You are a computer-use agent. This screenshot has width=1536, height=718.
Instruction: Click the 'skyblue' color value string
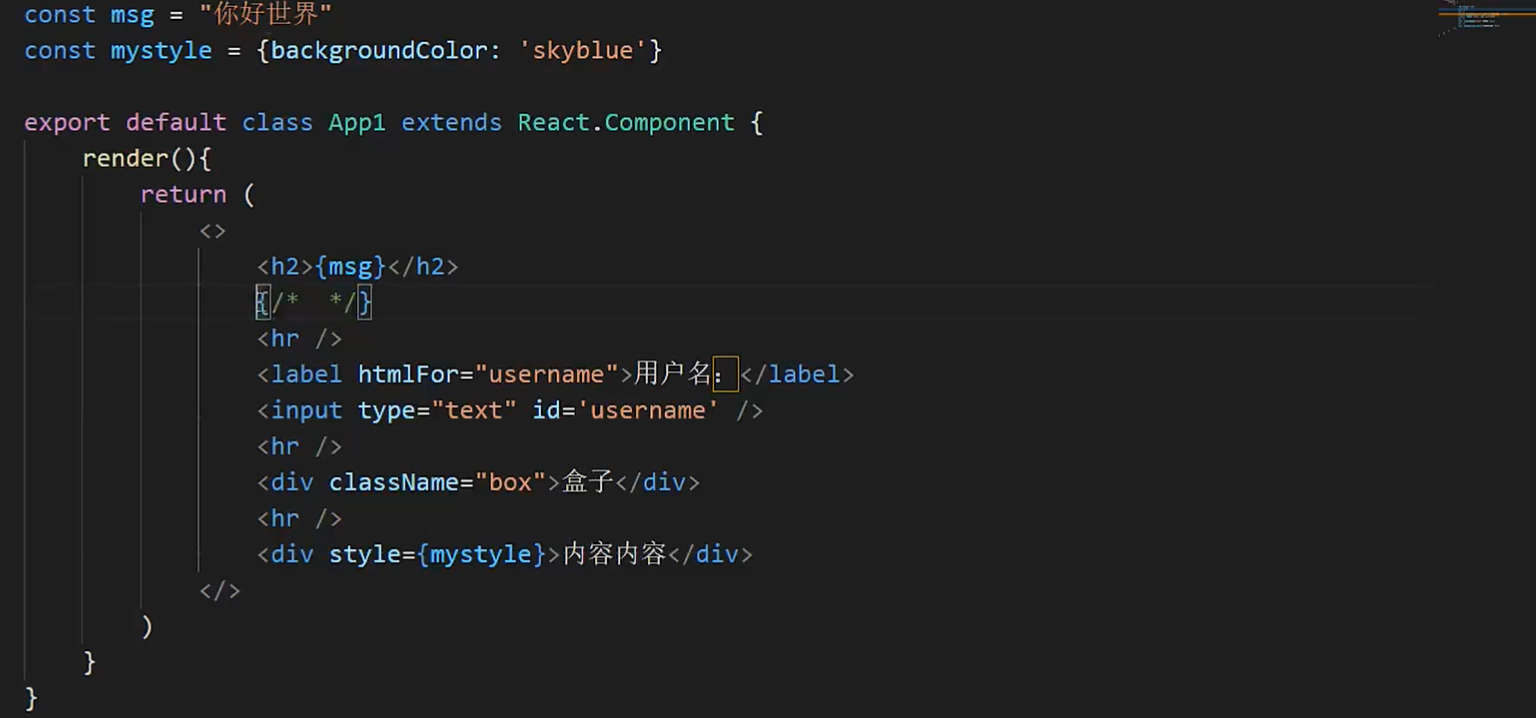click(x=583, y=50)
